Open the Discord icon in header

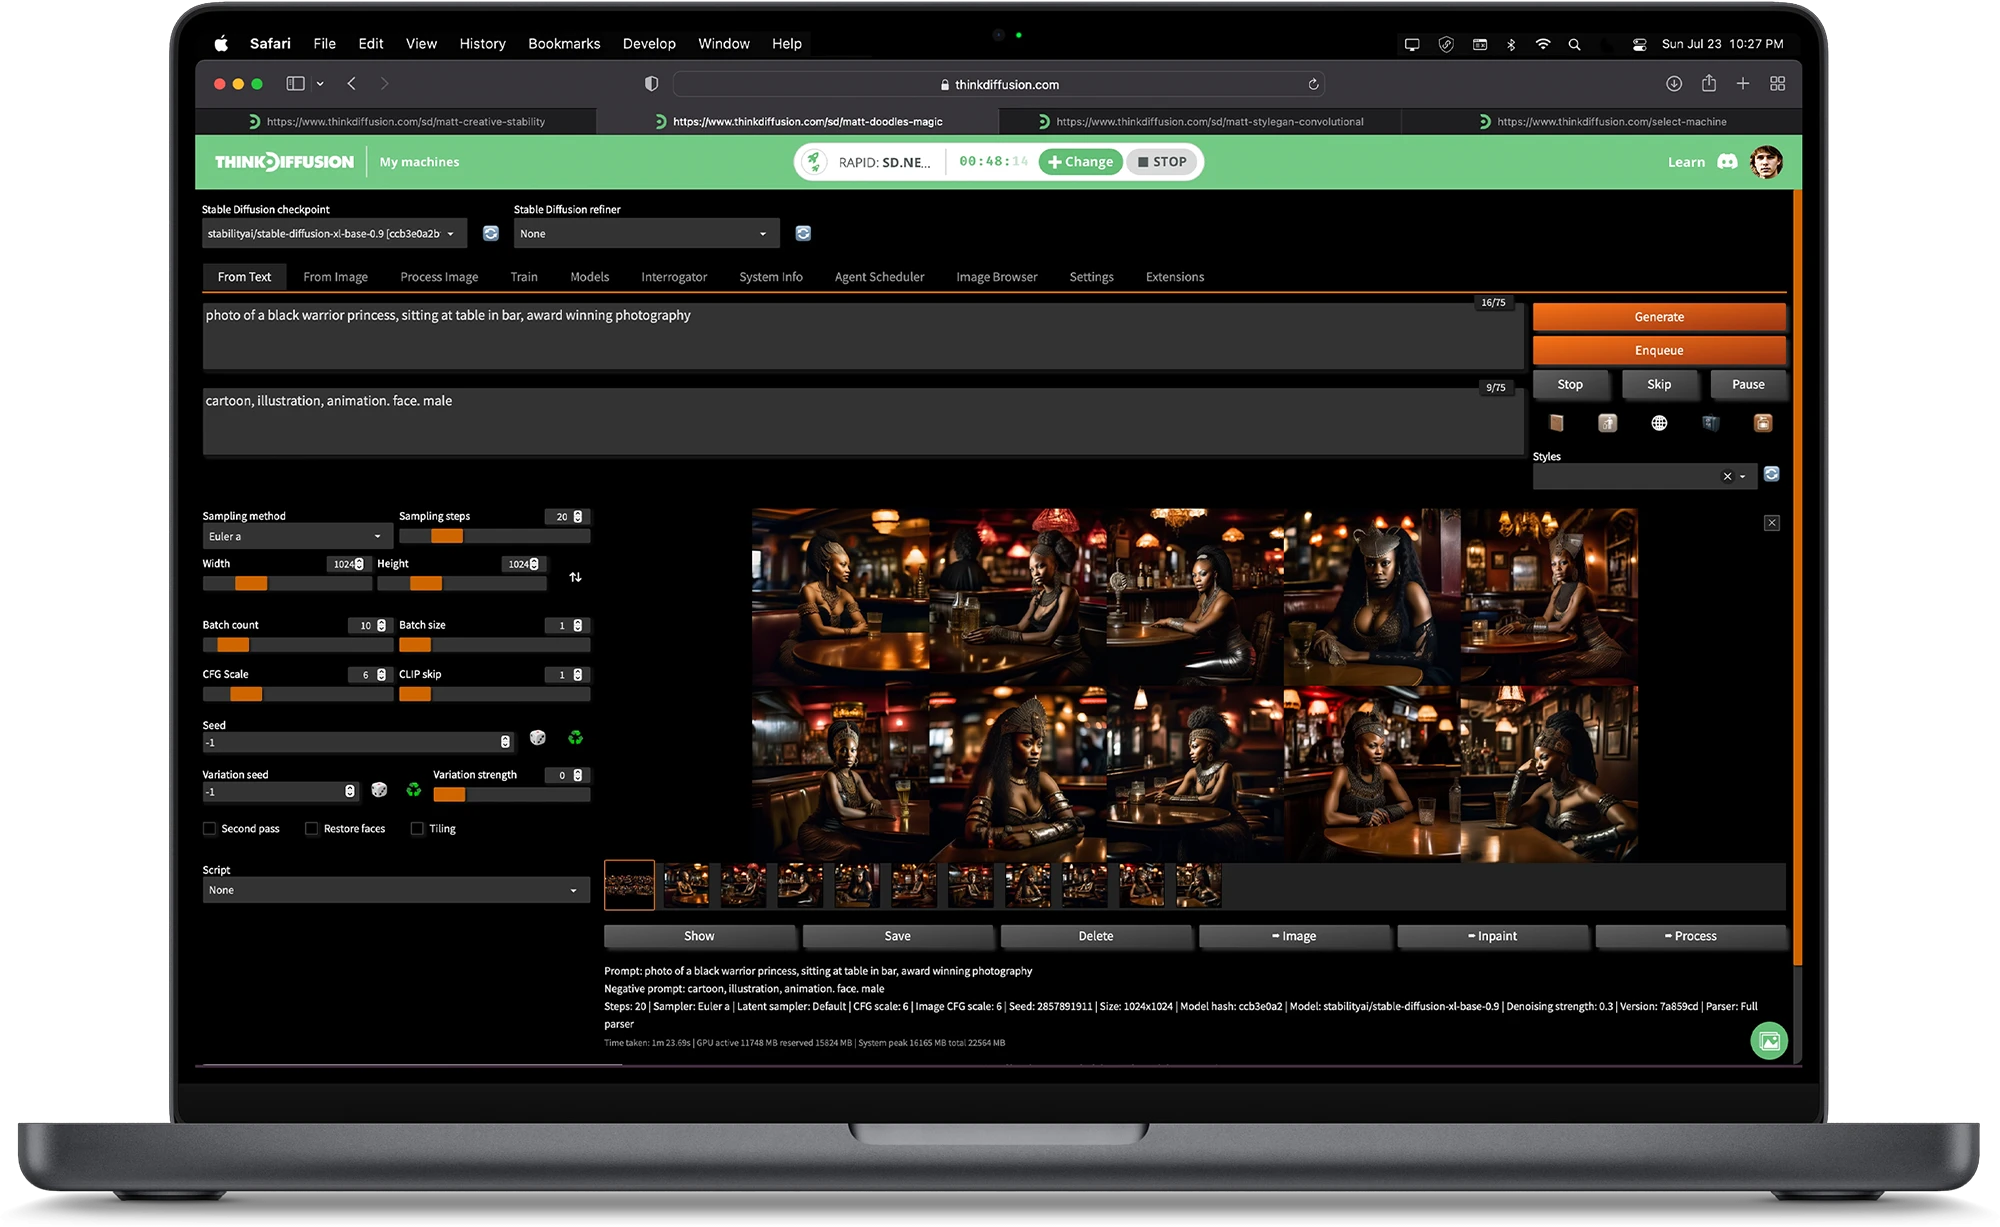tap(1727, 162)
